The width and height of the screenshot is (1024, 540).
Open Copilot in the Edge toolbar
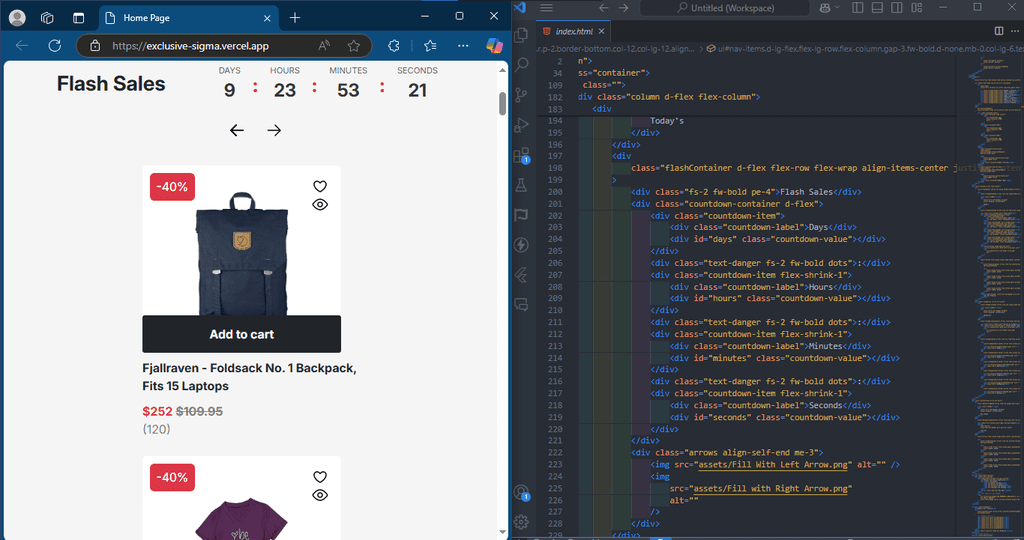pyautogui.click(x=494, y=45)
